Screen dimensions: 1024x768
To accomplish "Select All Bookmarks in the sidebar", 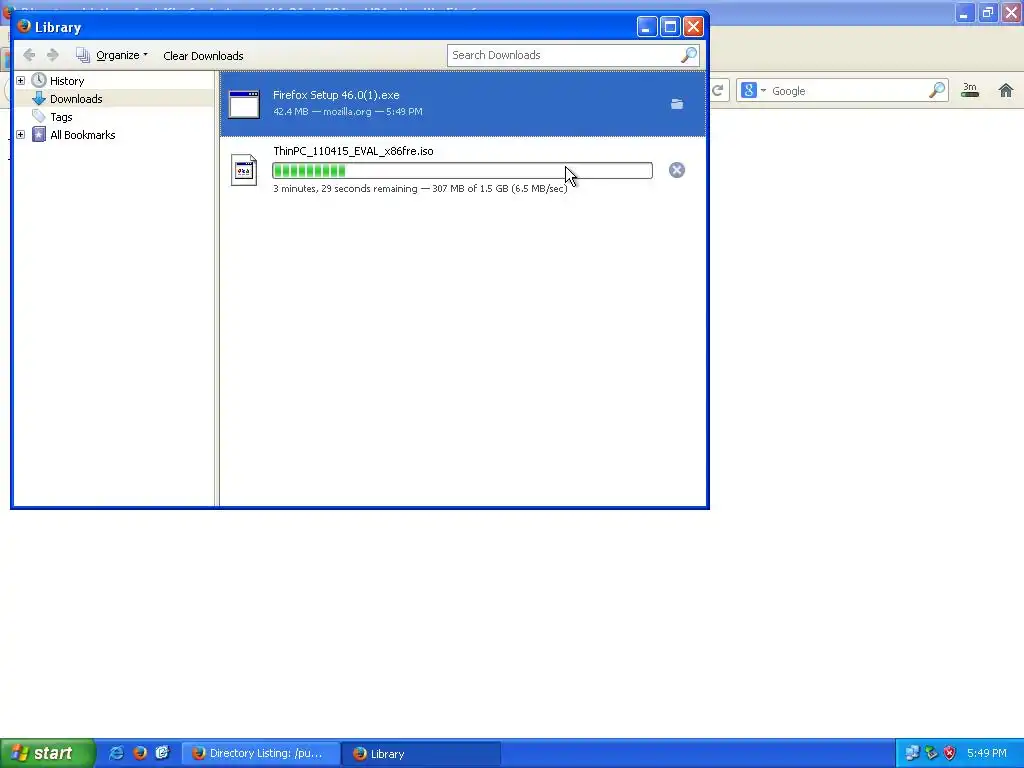I will (x=83, y=135).
